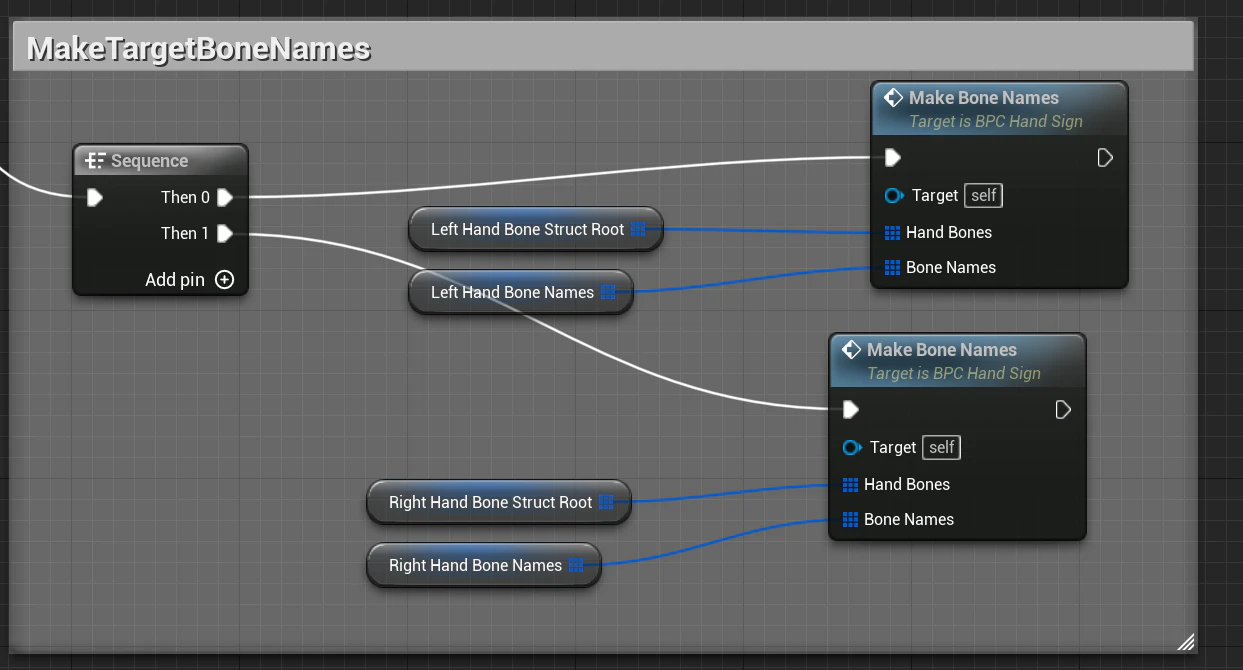Select the Left Hand Bone Struct Root variable label

tap(527, 229)
